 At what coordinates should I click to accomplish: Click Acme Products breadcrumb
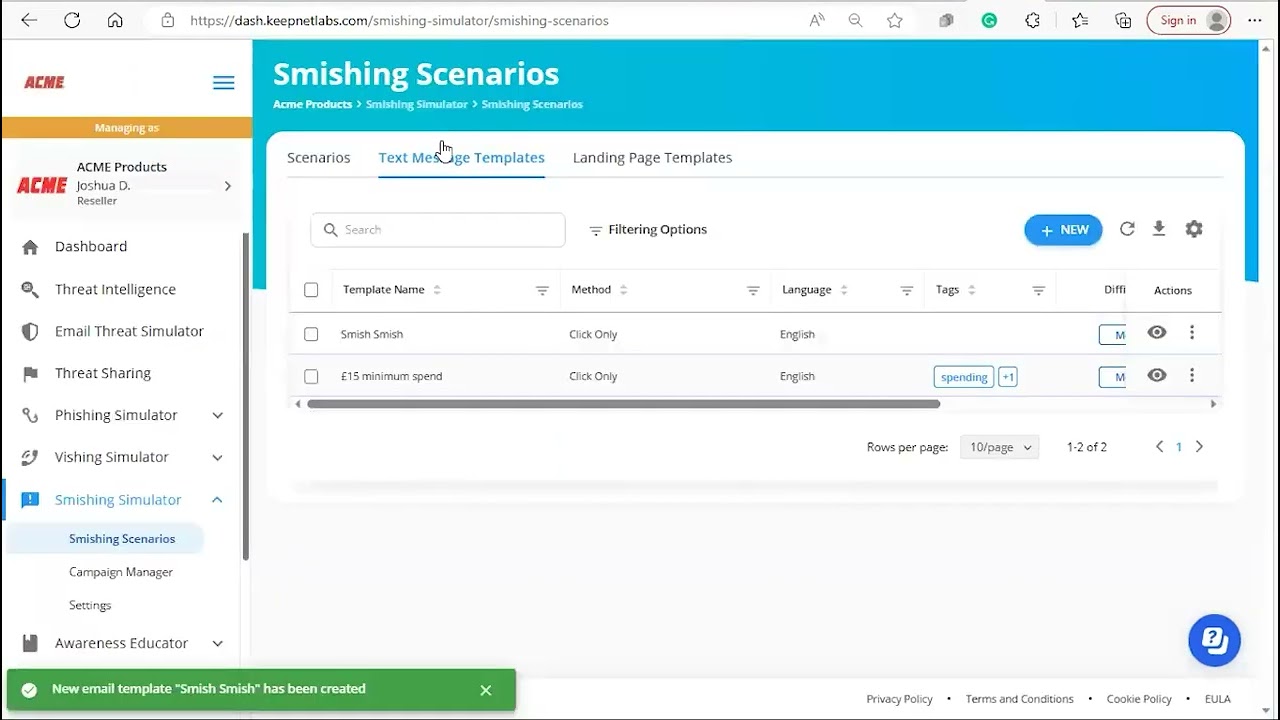coord(312,104)
